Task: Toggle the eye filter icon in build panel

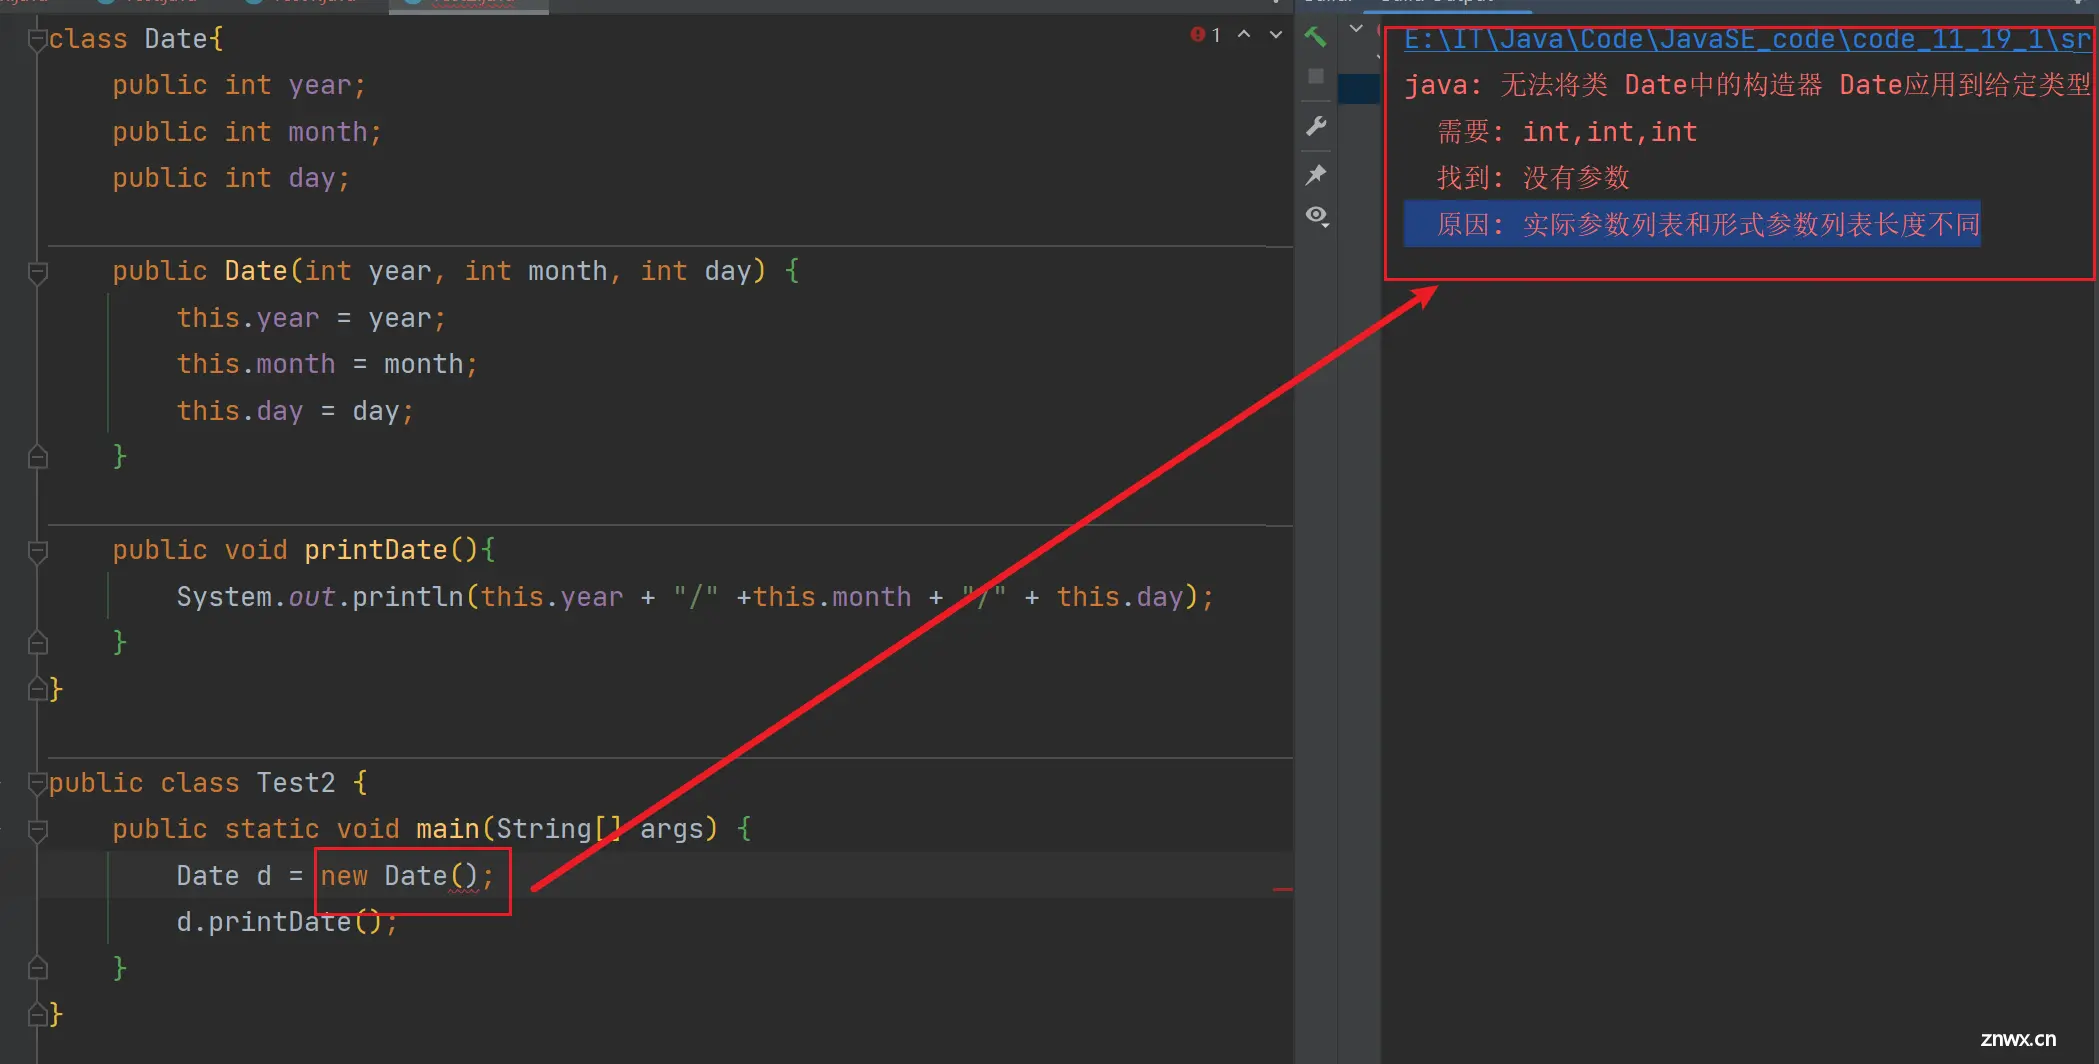Action: (1317, 216)
